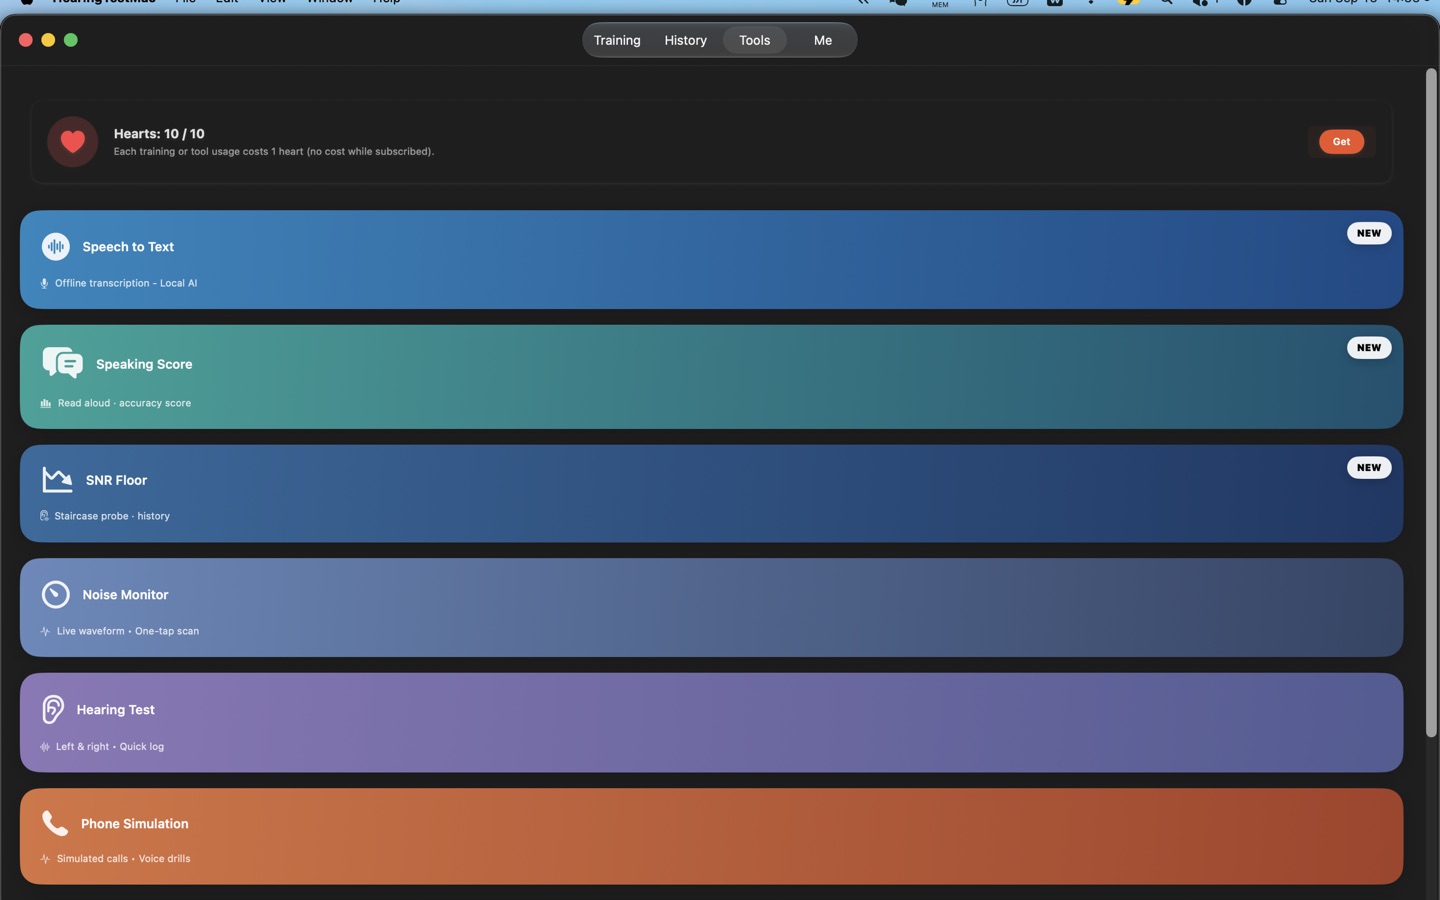The height and width of the screenshot is (900, 1440).
Task: Click "Read aloud · accuracy score" text
Action: click(x=124, y=403)
